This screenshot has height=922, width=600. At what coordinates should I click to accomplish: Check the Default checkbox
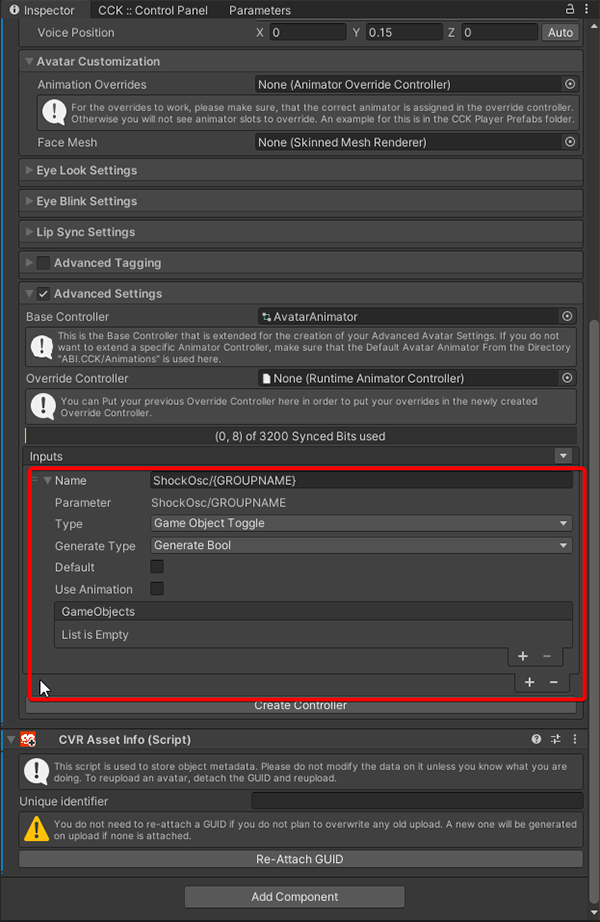point(157,567)
